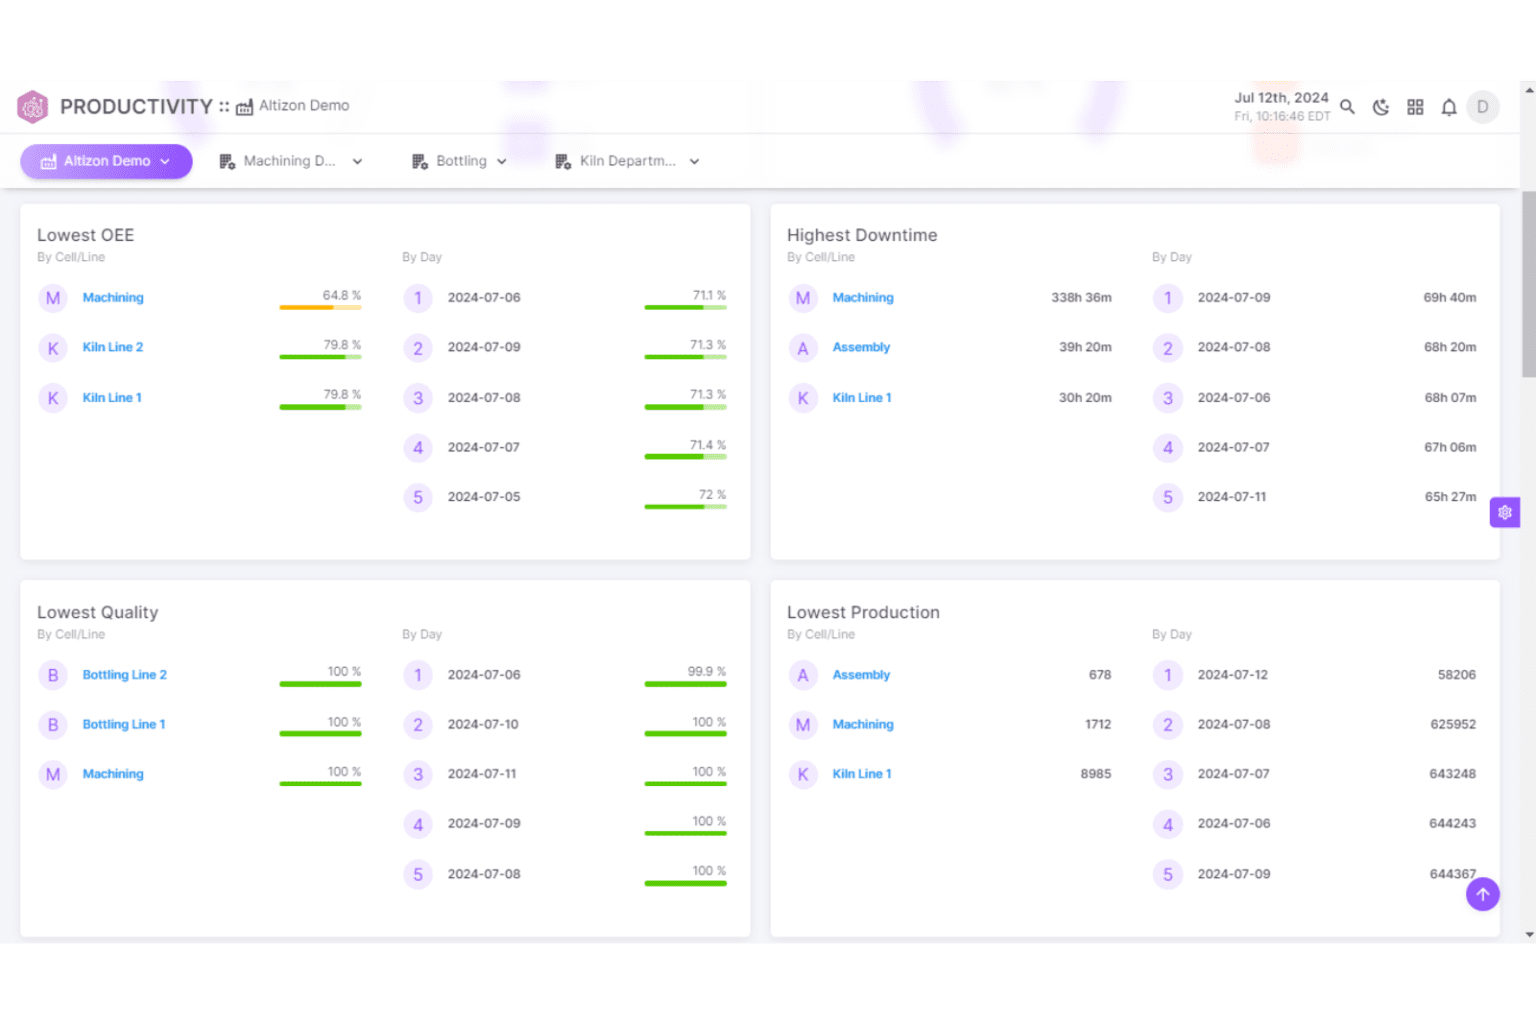The width and height of the screenshot is (1536, 1024).
Task: Expand the Kiln Departm... dropdown
Action: tap(627, 161)
